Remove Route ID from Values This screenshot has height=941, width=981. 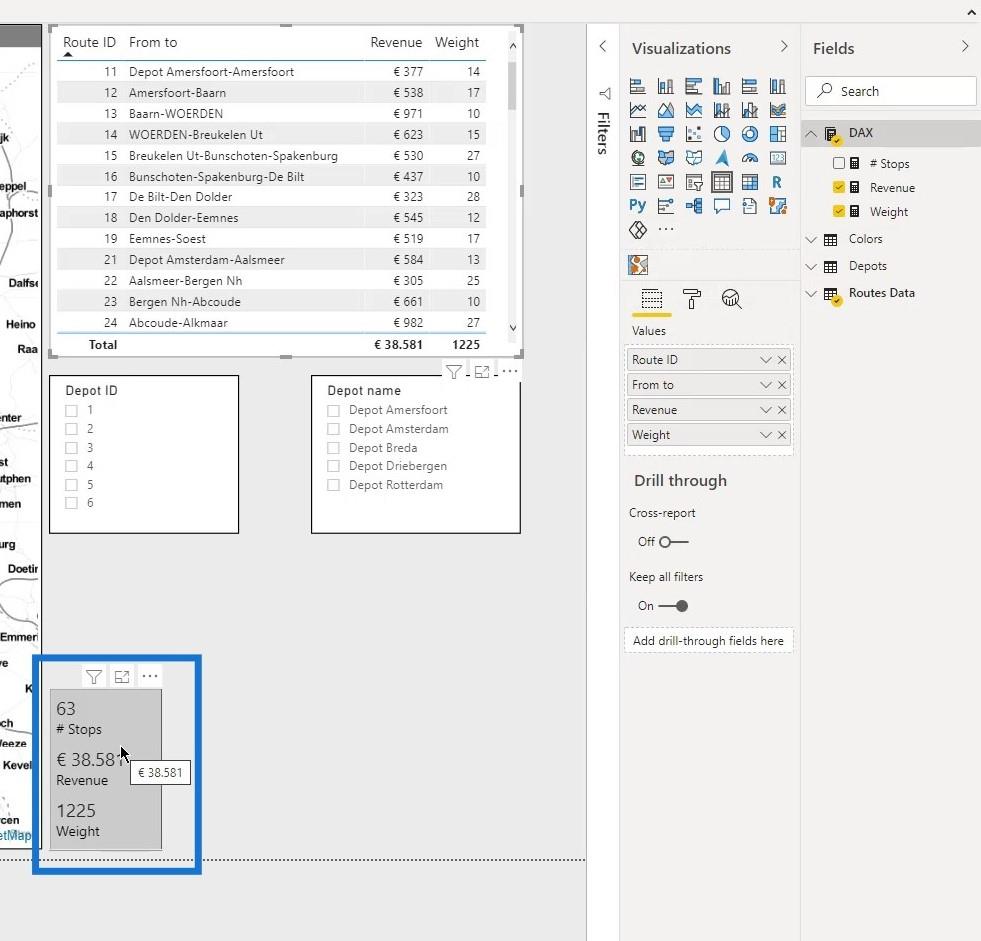782,360
